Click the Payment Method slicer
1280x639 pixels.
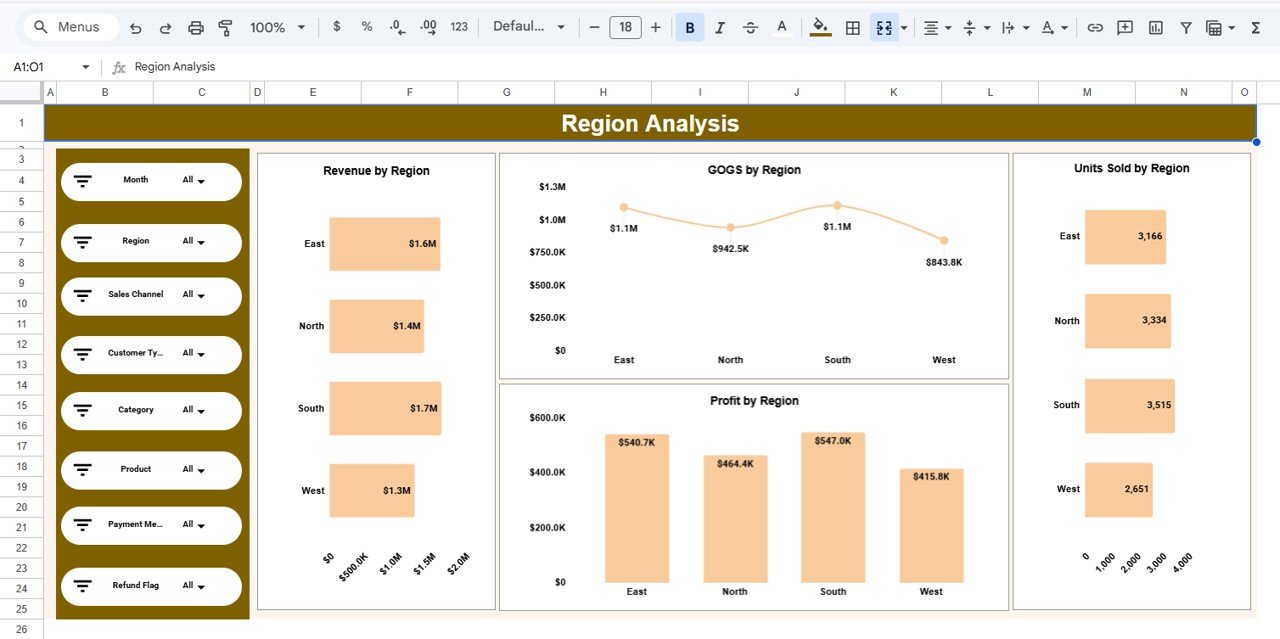(x=150, y=525)
